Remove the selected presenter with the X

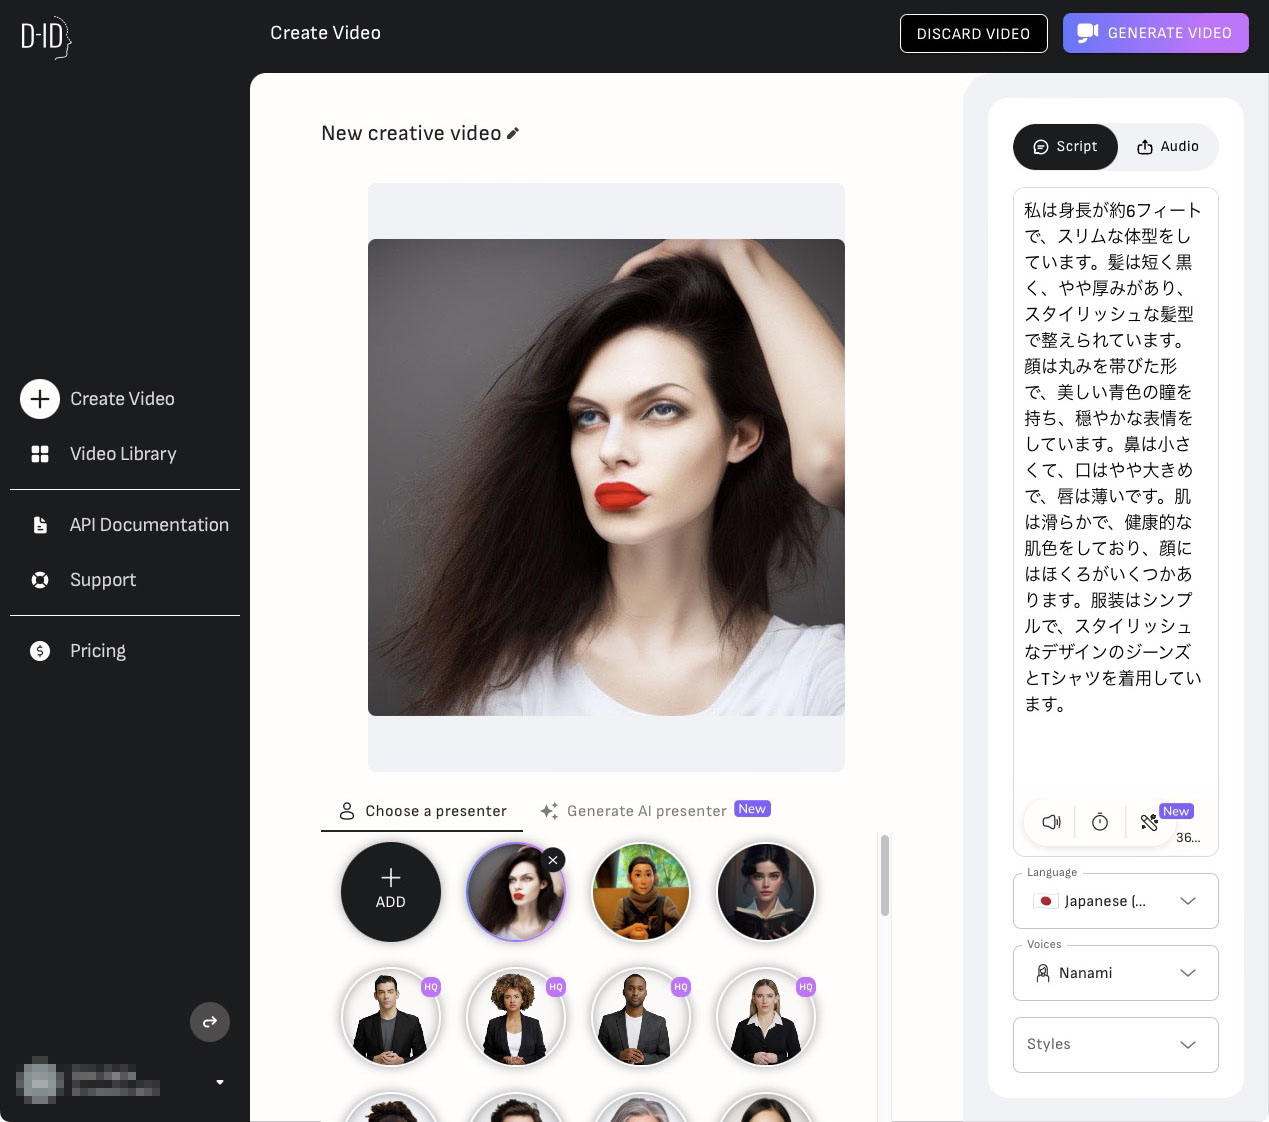pos(553,860)
